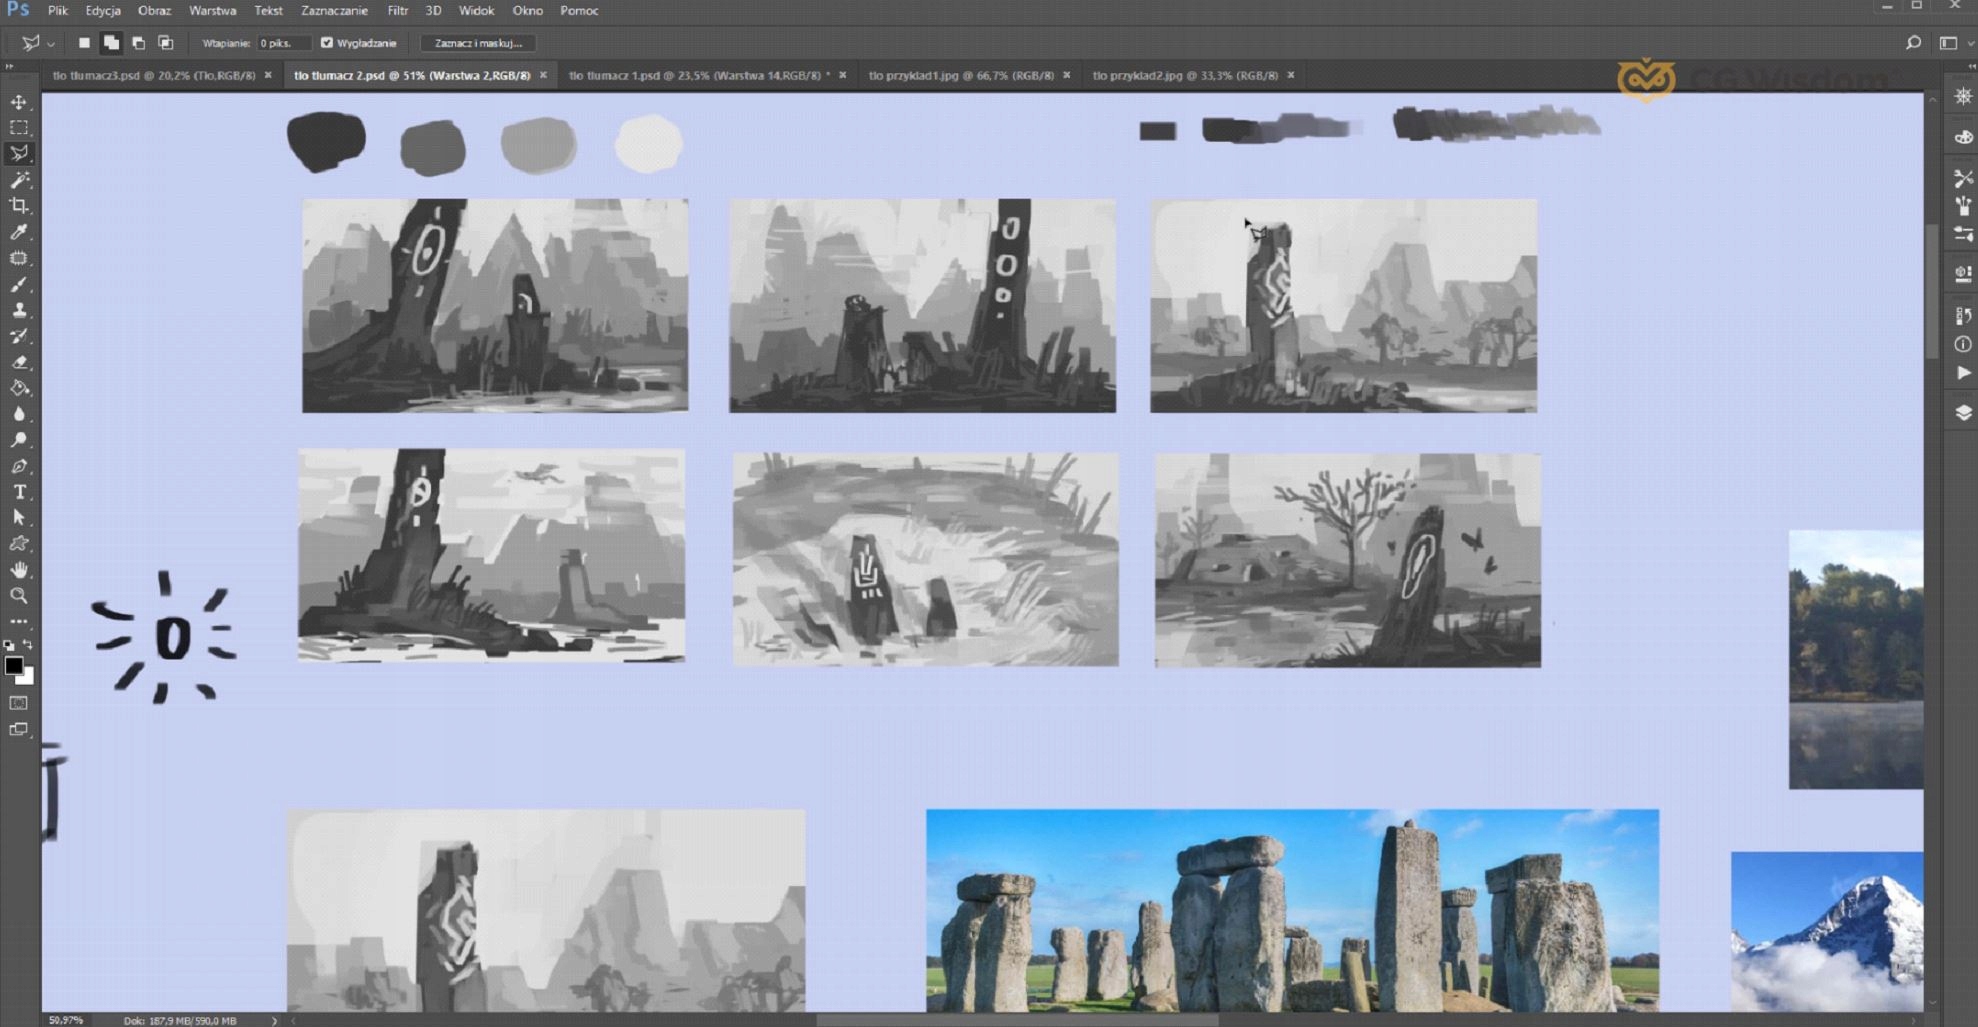The width and height of the screenshot is (1978, 1027).
Task: Toggle Quick Mask mode
Action: 19,704
